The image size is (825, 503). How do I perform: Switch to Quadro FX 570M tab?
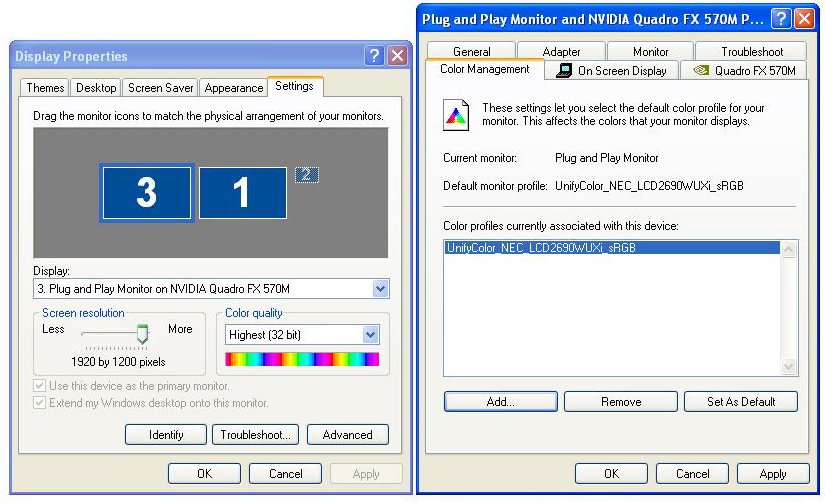pyautogui.click(x=744, y=71)
